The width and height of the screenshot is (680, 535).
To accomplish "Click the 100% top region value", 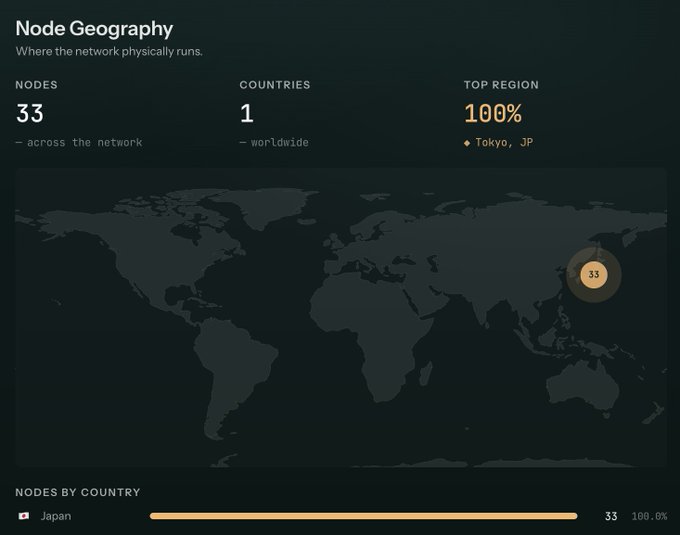I will pyautogui.click(x=493, y=113).
